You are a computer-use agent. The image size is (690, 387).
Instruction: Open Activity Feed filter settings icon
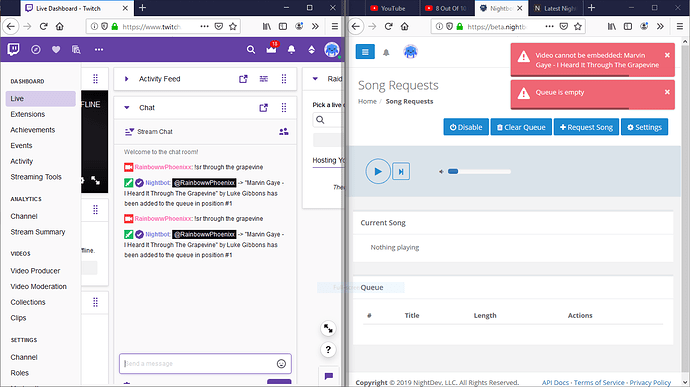(x=264, y=79)
